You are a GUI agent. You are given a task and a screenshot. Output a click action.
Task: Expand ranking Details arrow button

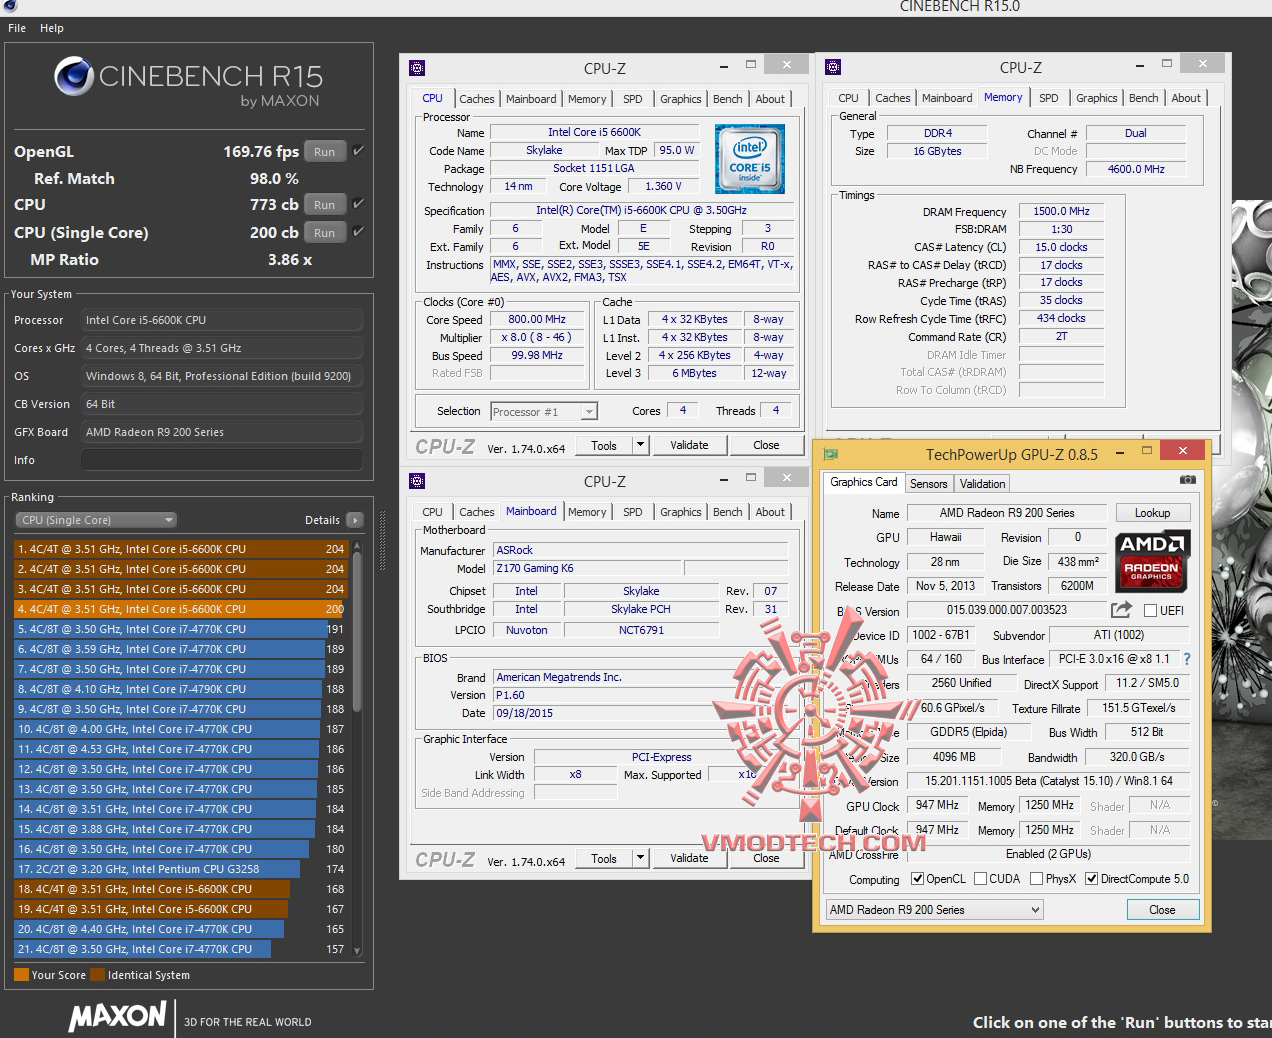pyautogui.click(x=354, y=520)
